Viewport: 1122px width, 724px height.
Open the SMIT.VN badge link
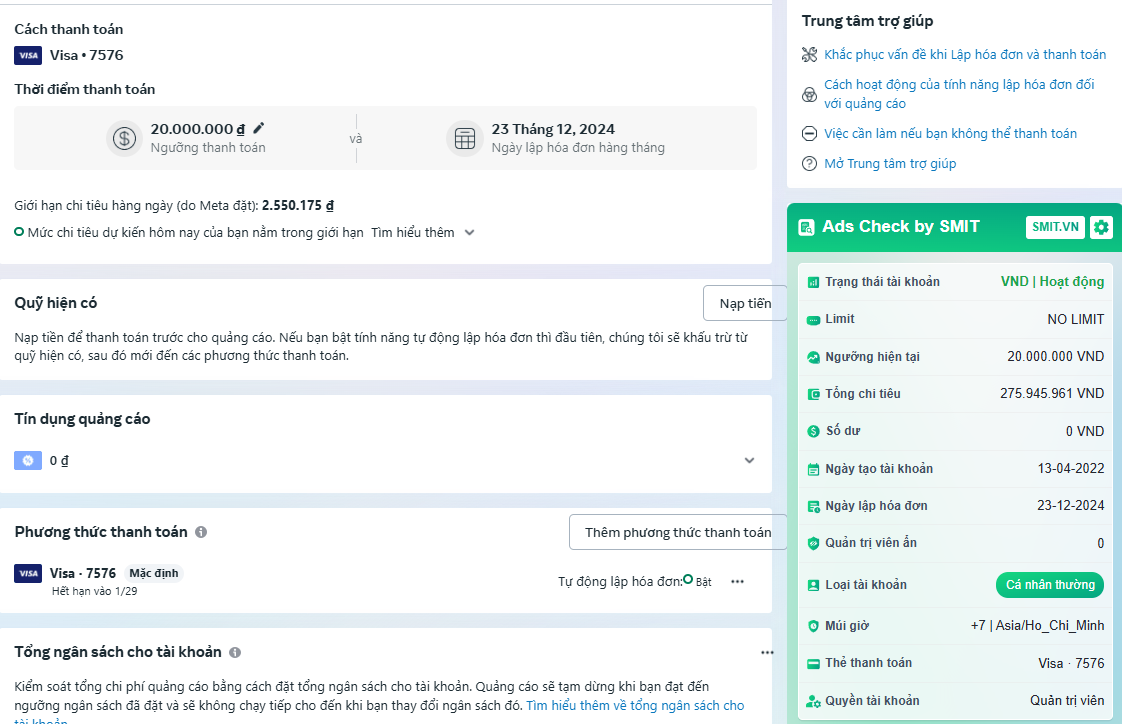pos(1055,227)
